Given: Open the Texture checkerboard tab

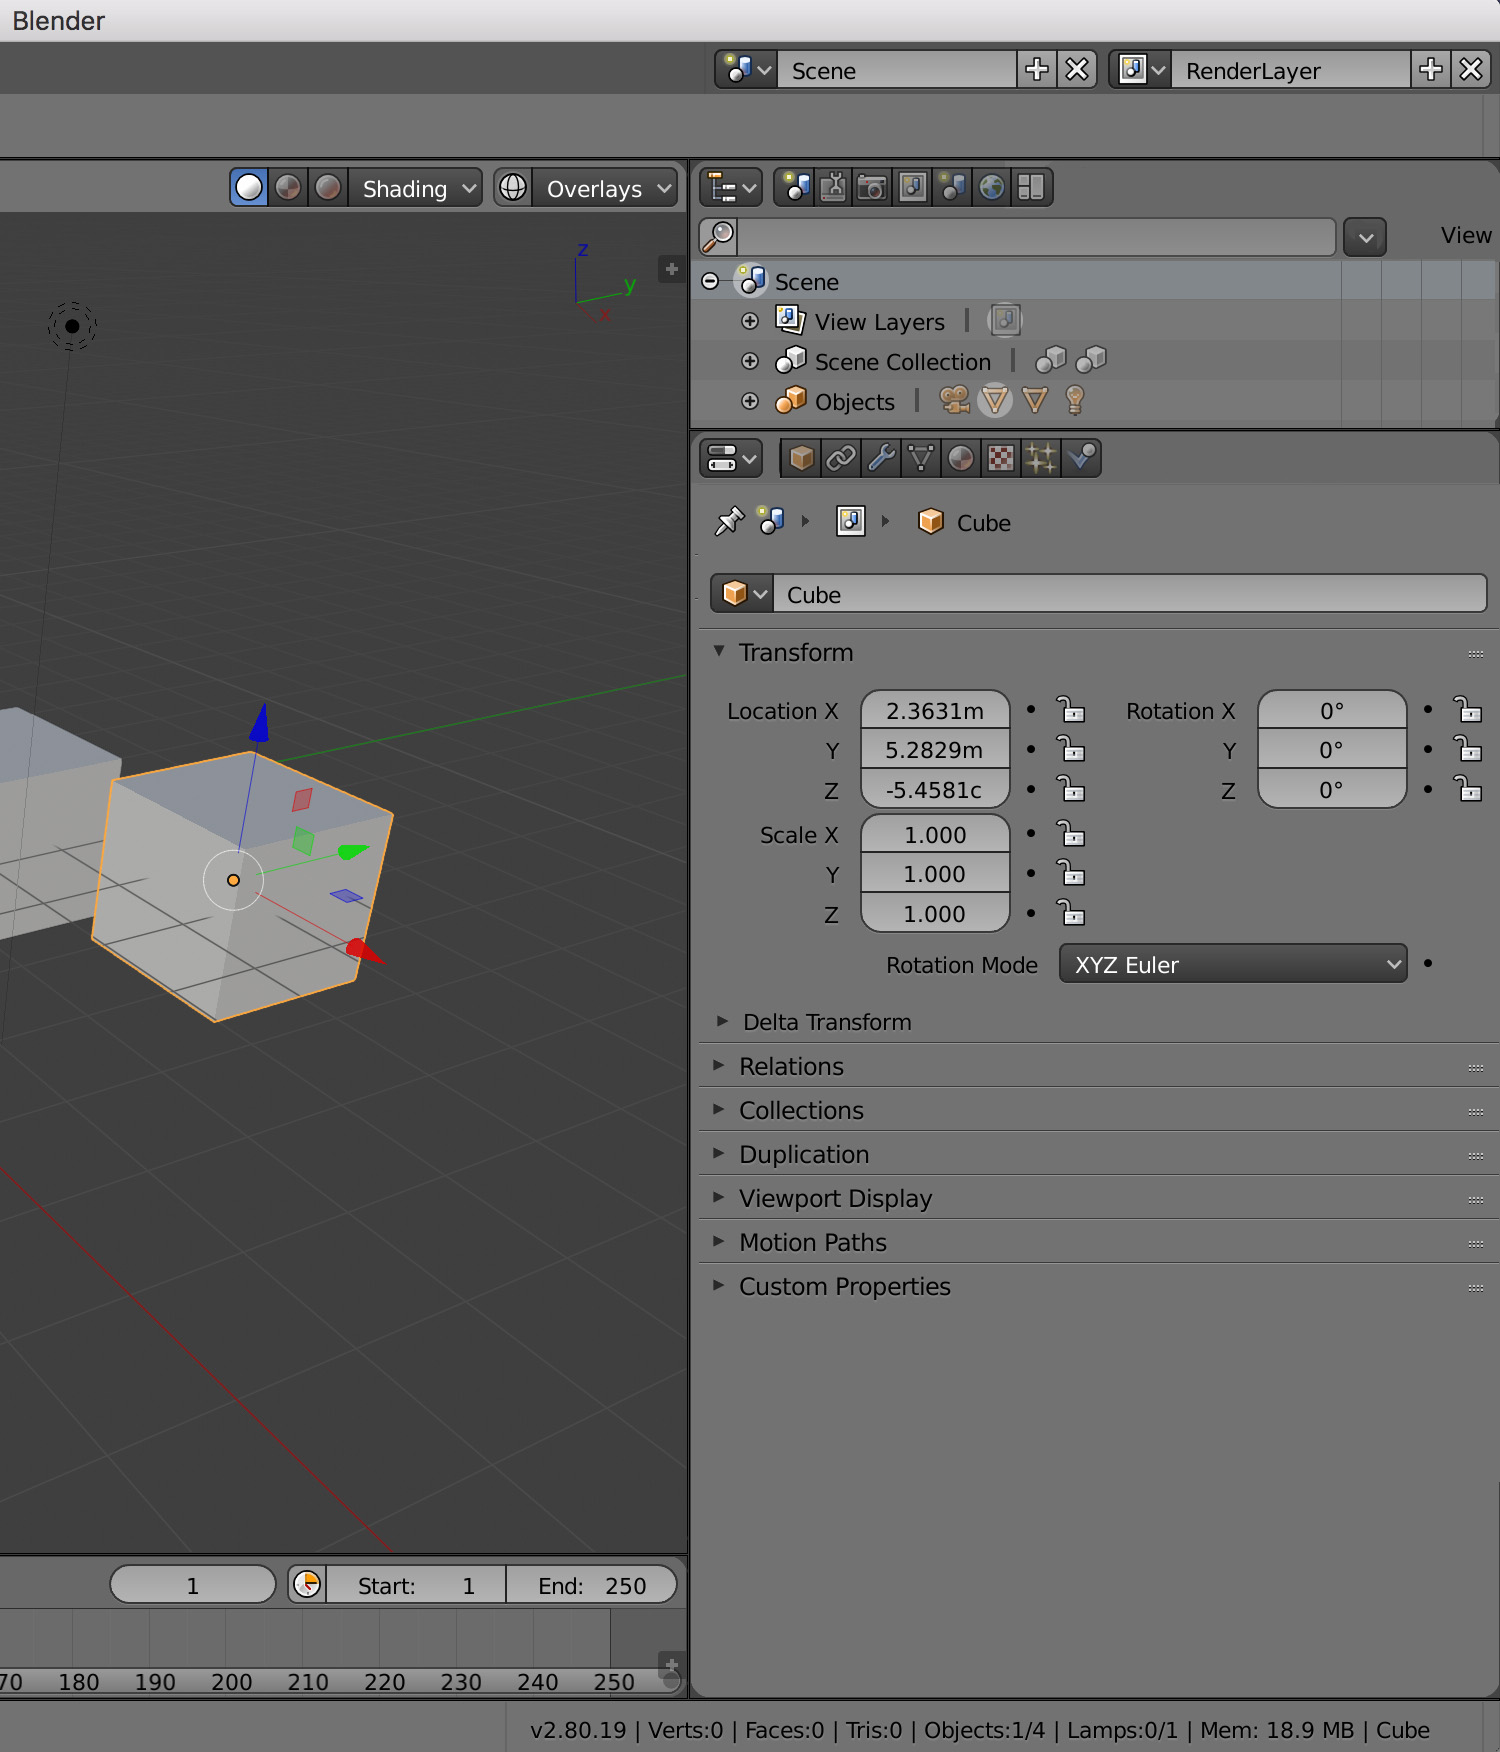Looking at the screenshot, I should (1001, 458).
